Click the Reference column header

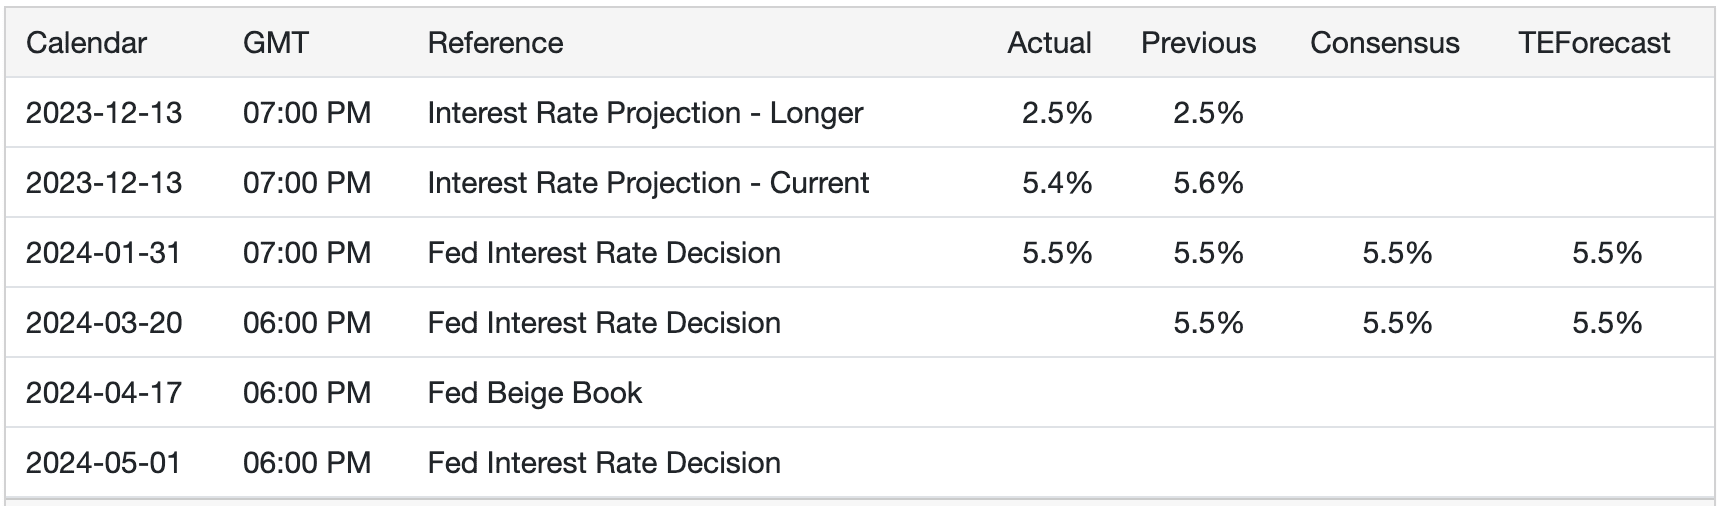[x=495, y=43]
